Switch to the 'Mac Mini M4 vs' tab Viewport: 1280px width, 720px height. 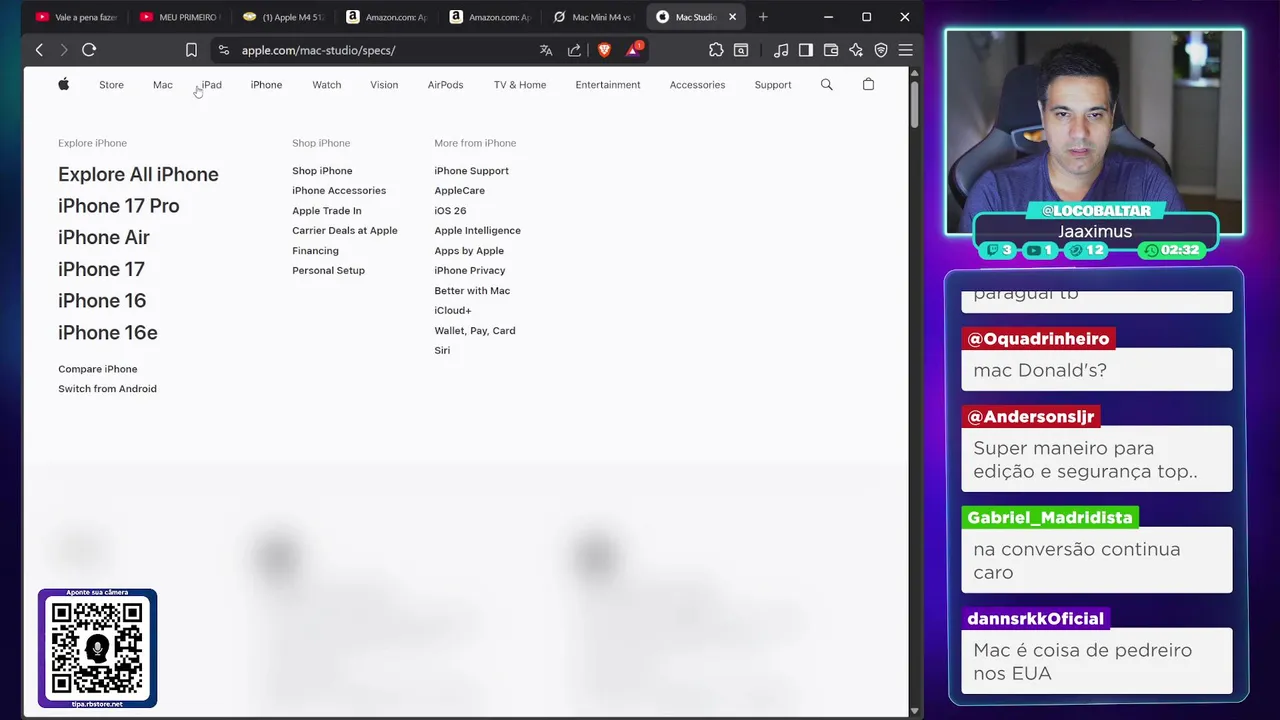pos(593,17)
